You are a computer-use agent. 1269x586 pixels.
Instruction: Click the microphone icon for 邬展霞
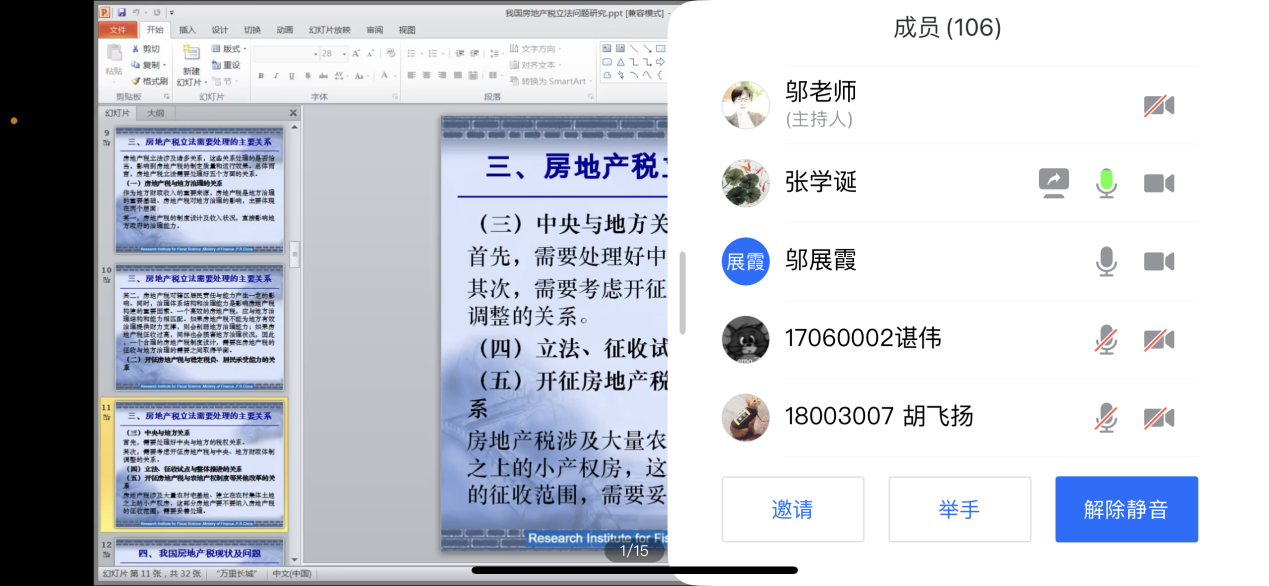click(1106, 261)
